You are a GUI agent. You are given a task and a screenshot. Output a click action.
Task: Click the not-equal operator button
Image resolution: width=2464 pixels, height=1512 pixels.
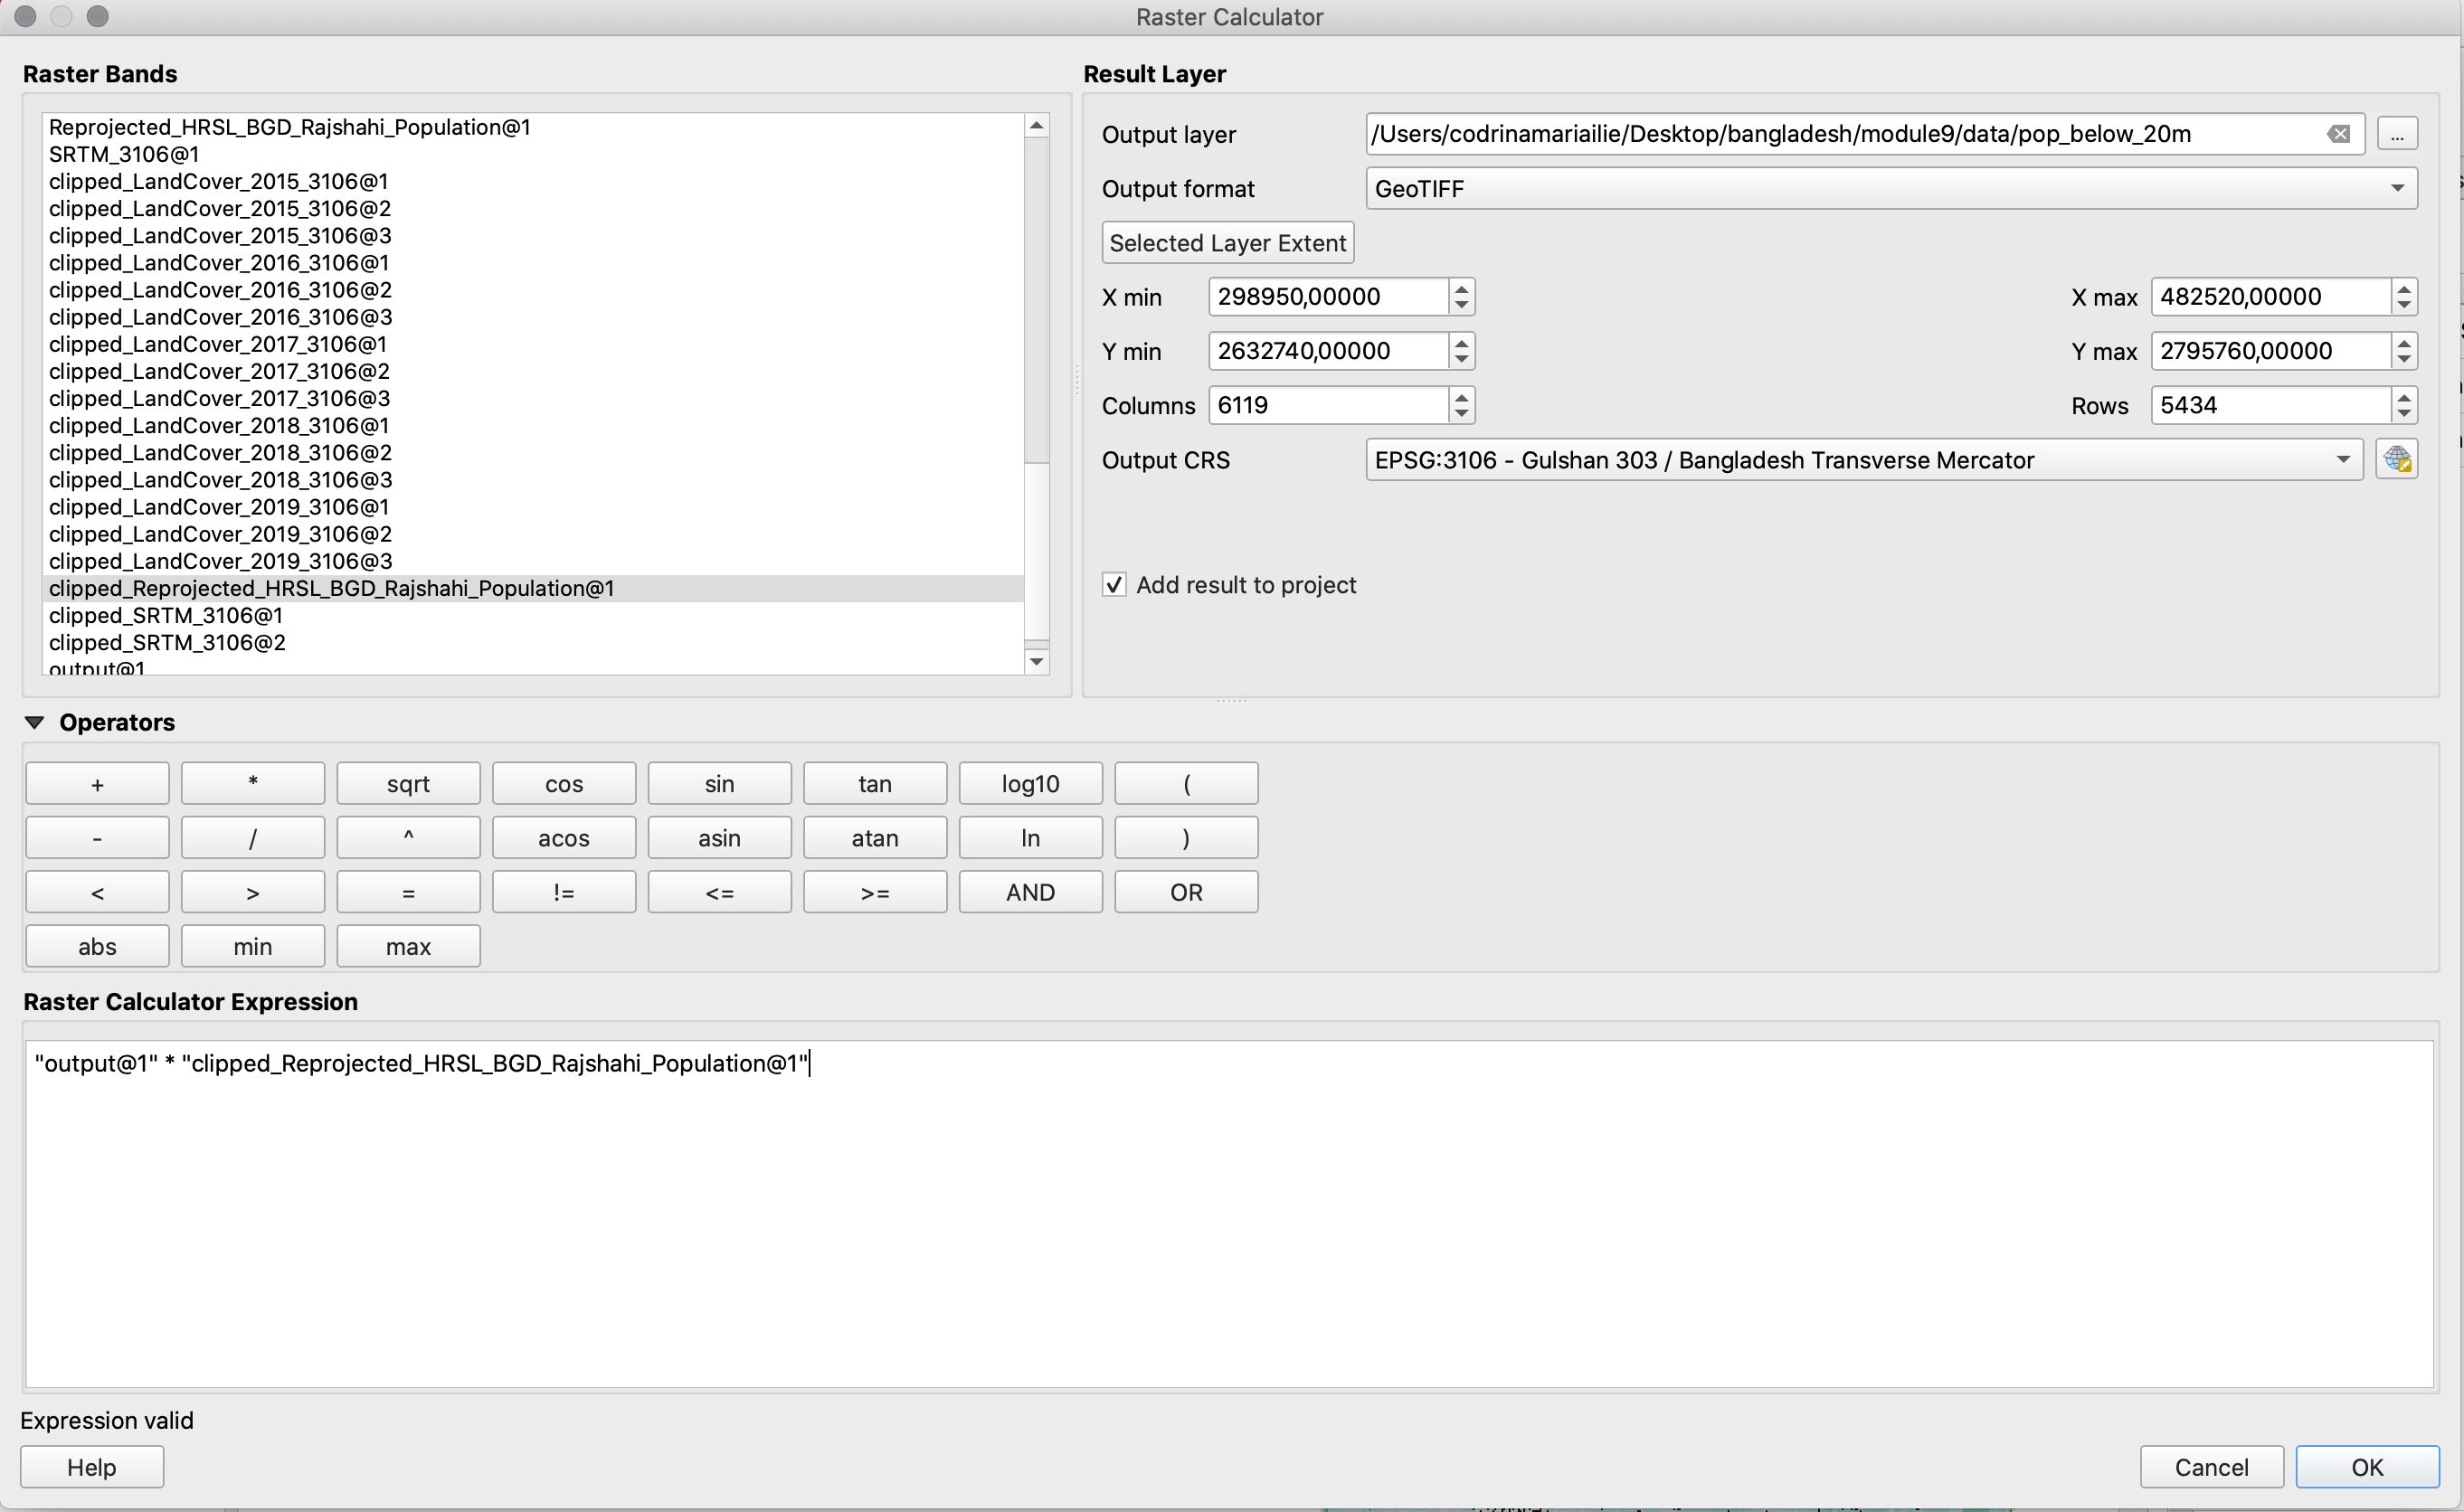coord(564,893)
